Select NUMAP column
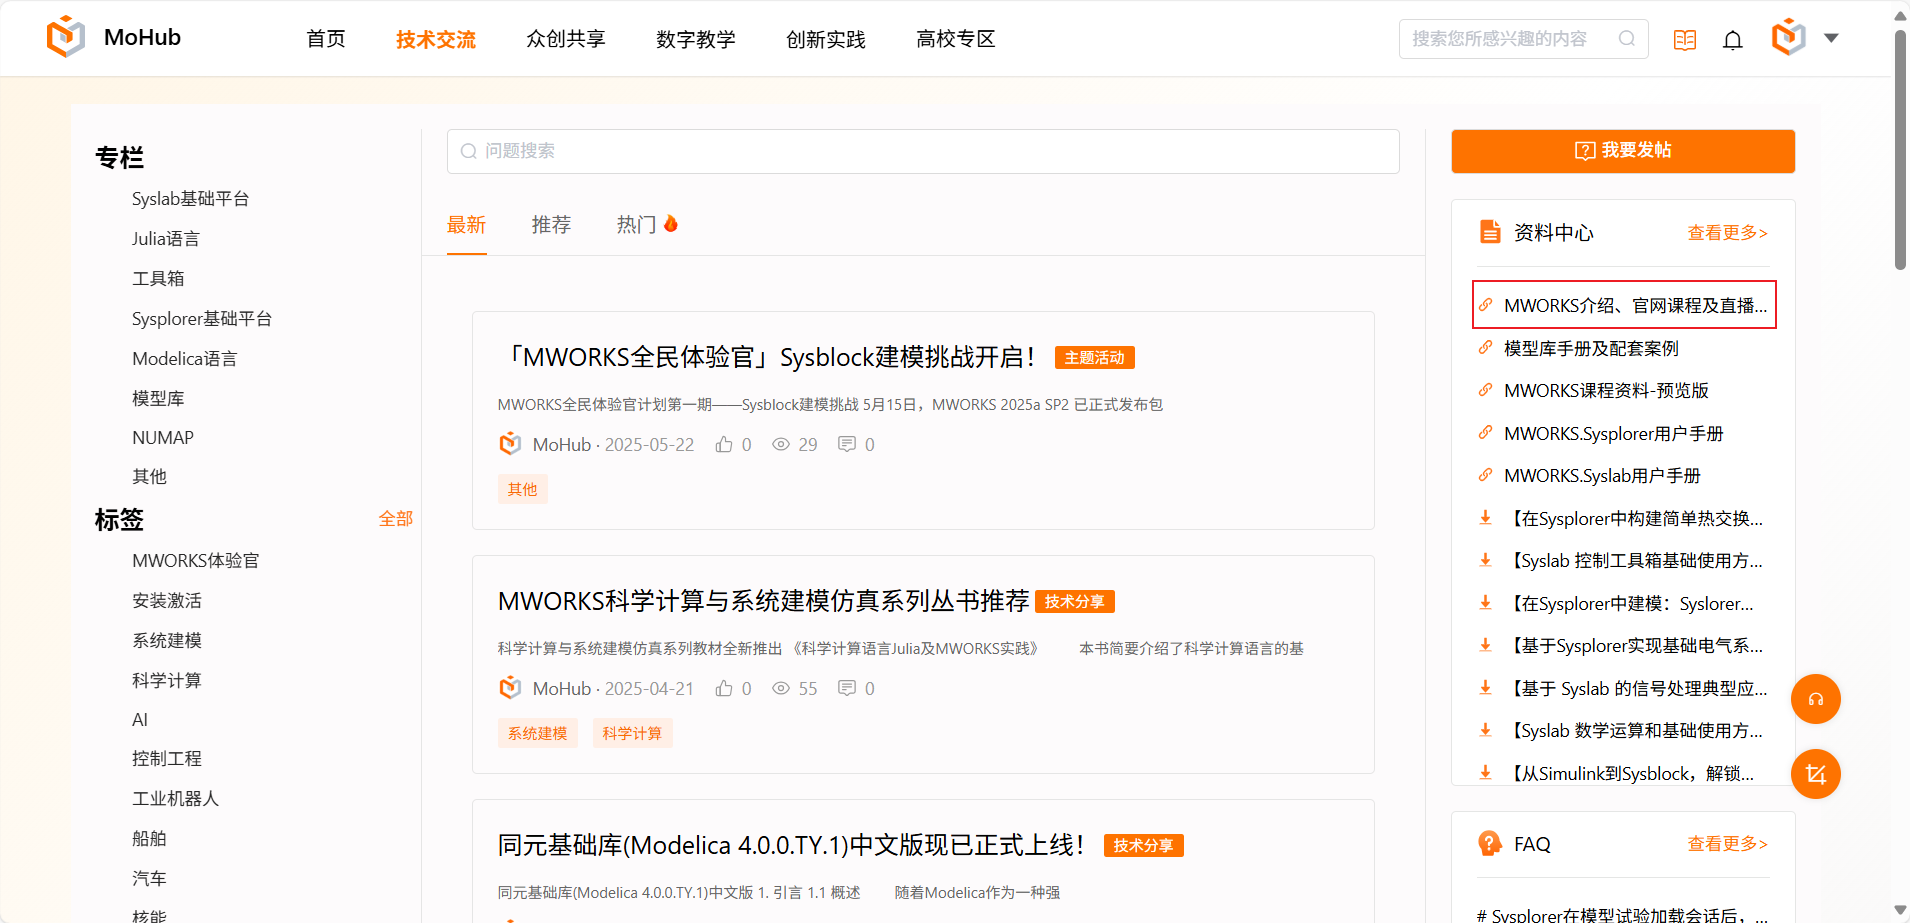1910x923 pixels. click(x=163, y=438)
